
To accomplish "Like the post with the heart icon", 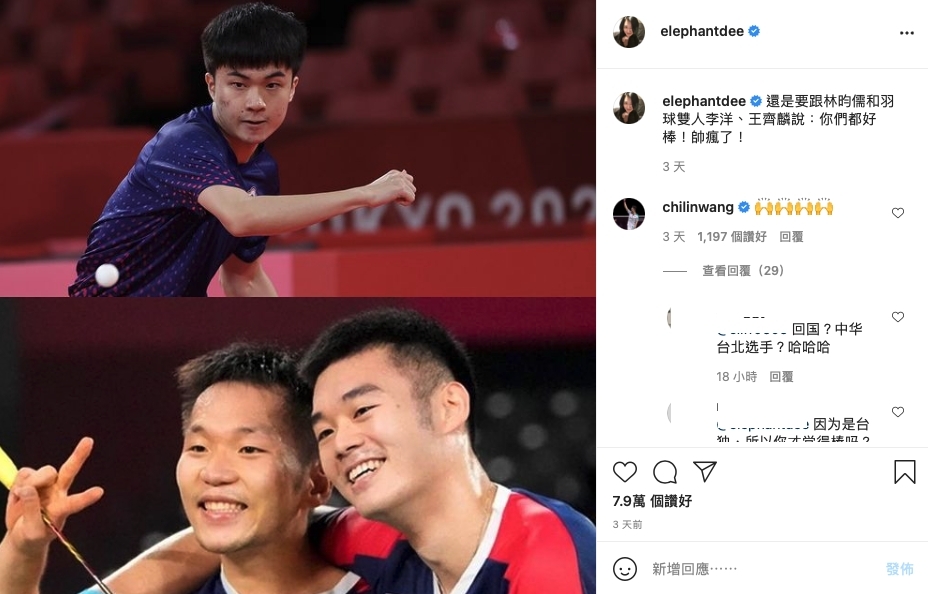I will (x=624, y=472).
